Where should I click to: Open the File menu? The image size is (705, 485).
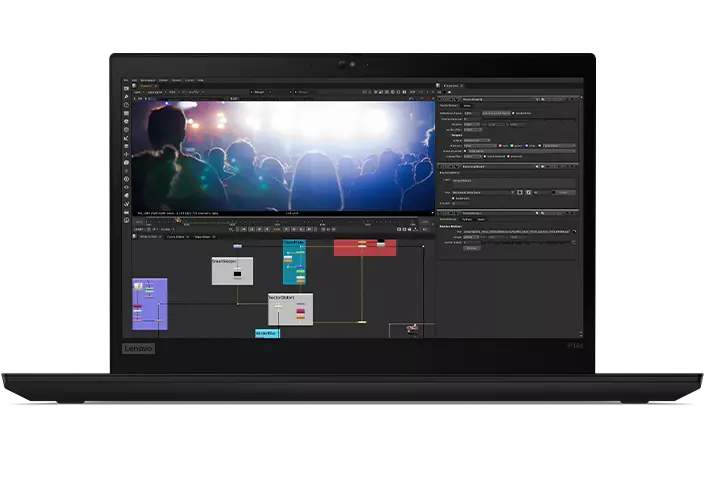(x=126, y=80)
